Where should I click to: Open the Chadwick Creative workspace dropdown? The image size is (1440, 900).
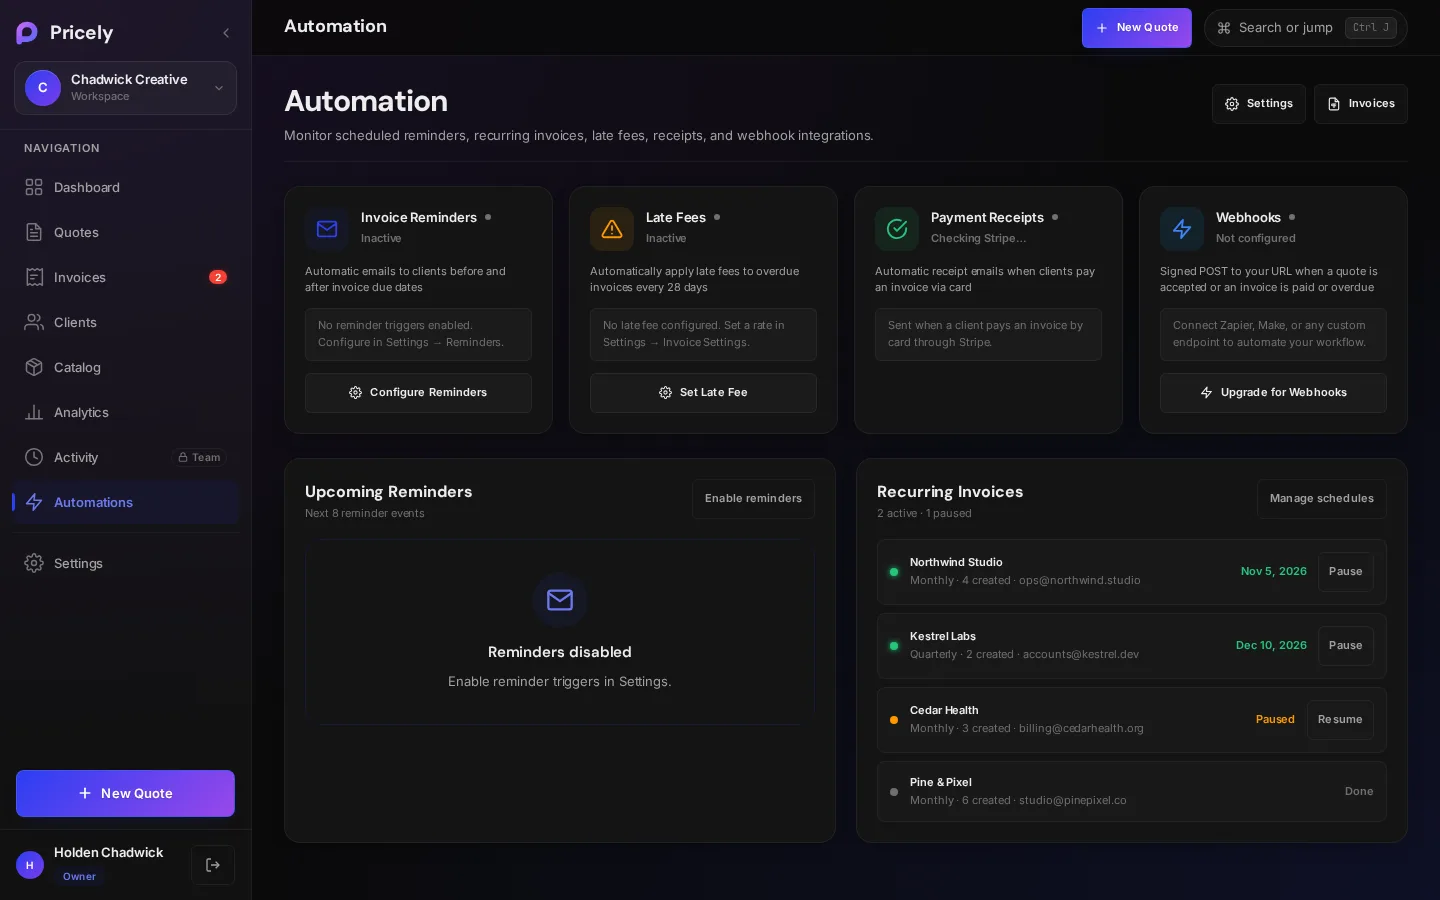pos(125,88)
